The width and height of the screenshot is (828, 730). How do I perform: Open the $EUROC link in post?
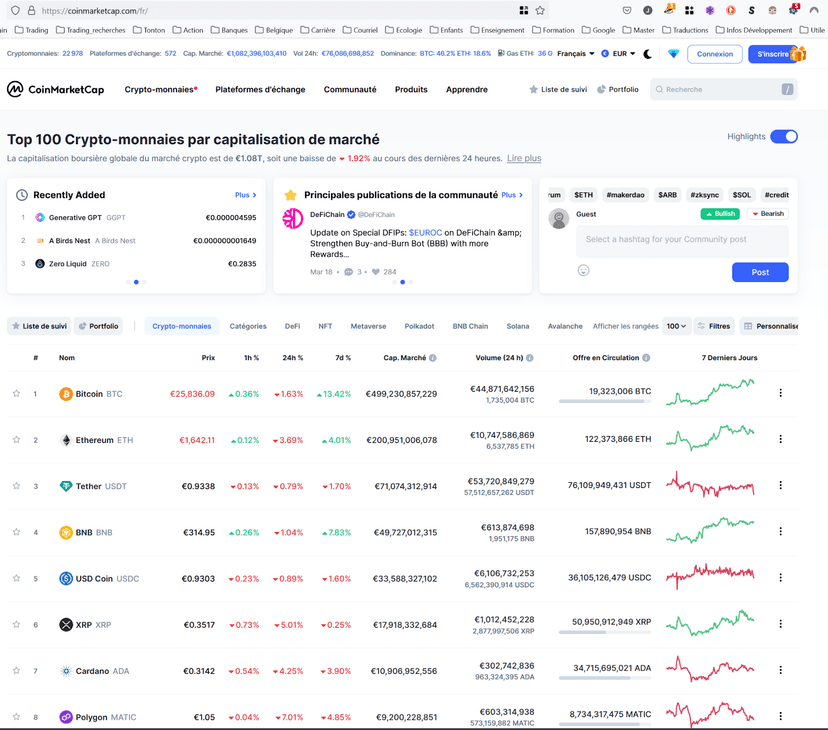click(x=425, y=232)
